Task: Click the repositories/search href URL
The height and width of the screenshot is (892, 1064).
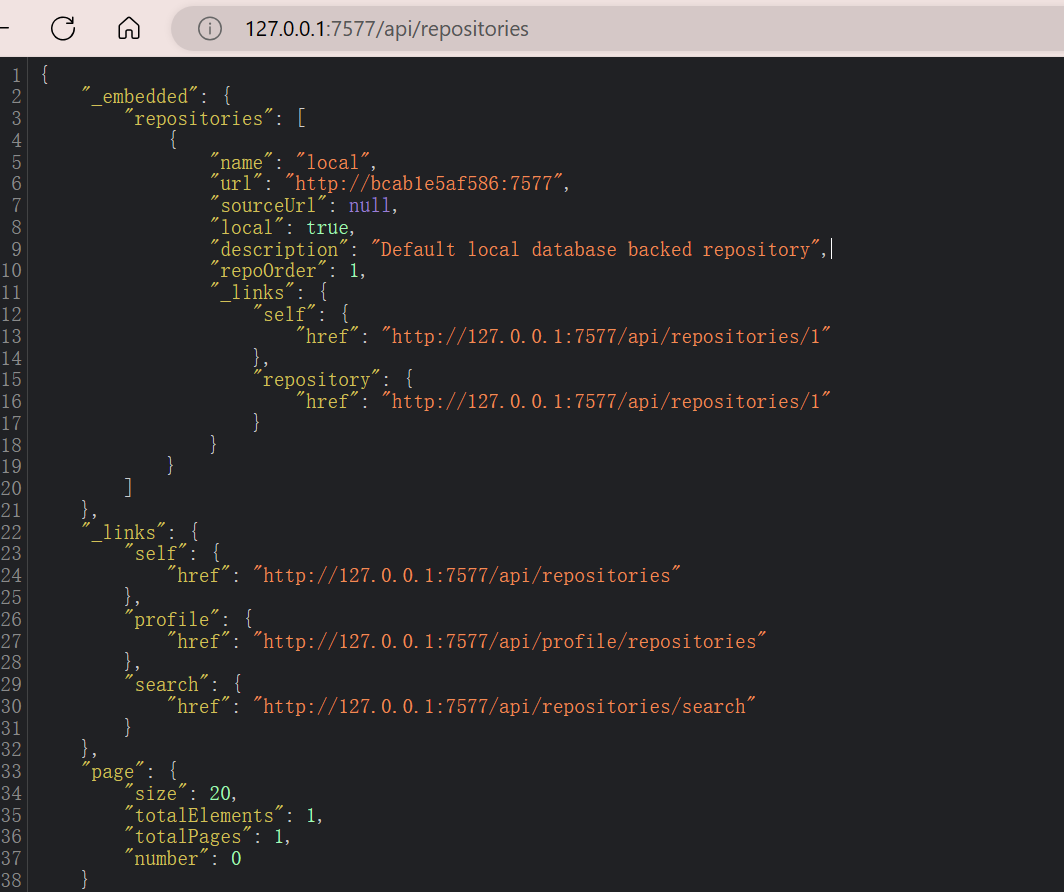Action: click(x=503, y=707)
